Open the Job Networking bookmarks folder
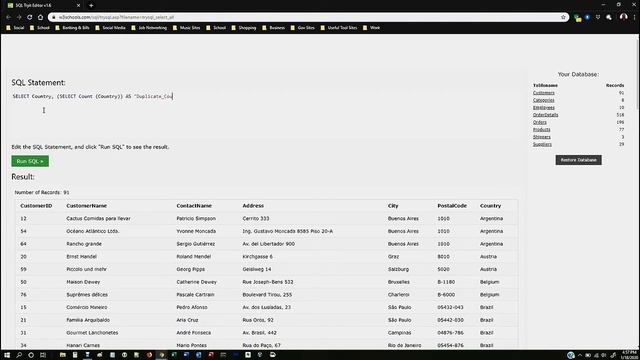This screenshot has width=640, height=360. 149,28
